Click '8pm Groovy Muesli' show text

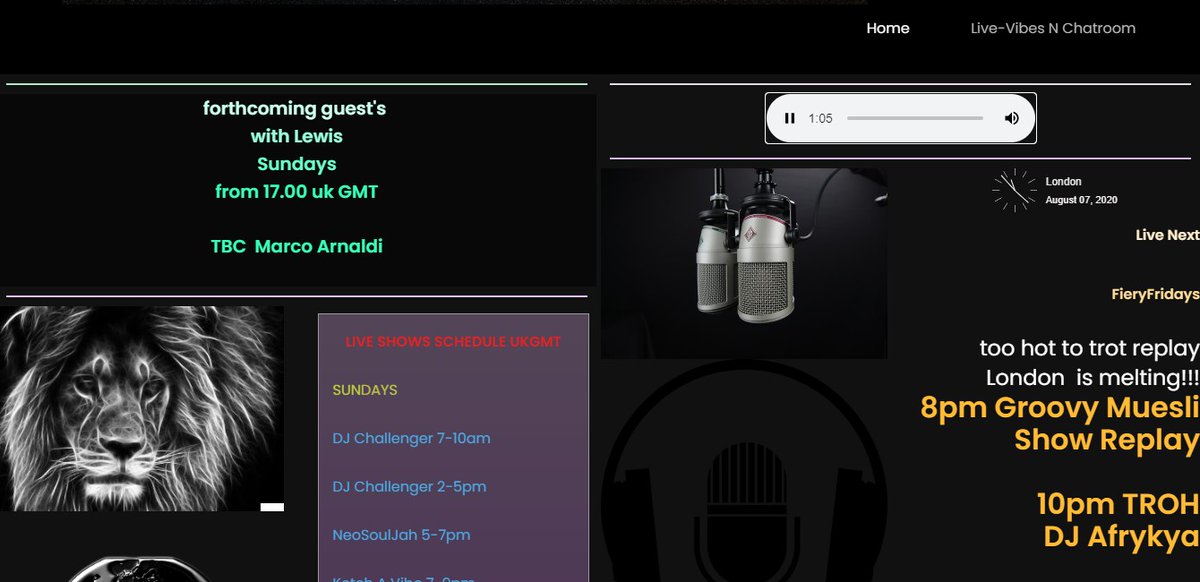coord(1059,408)
